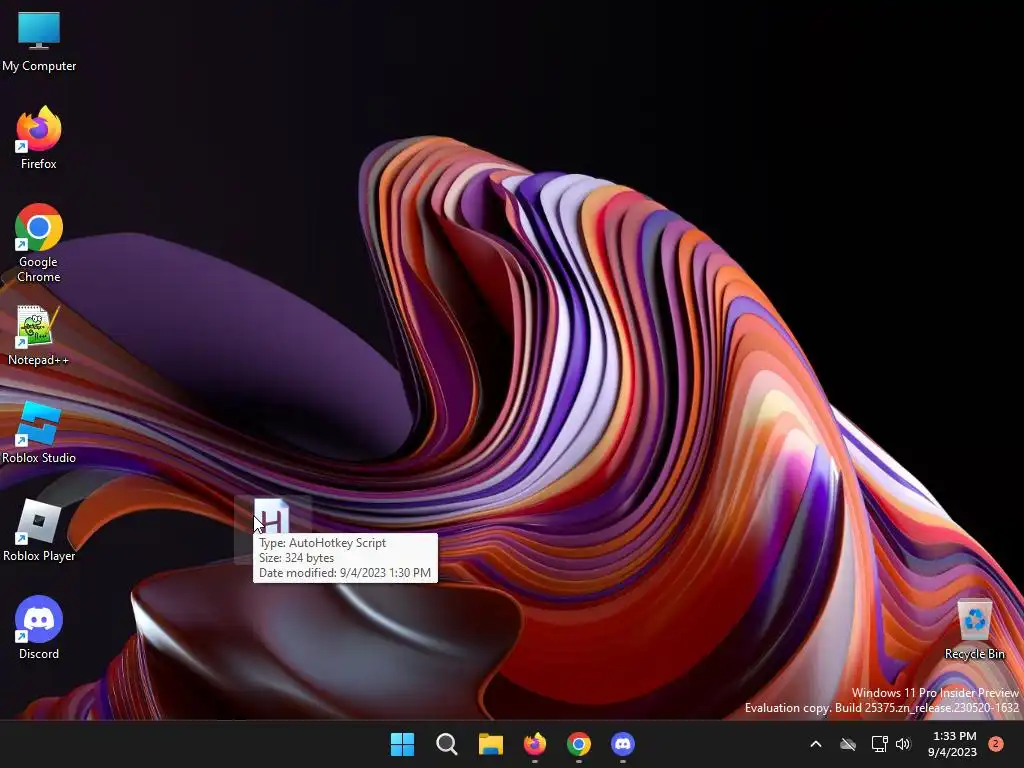Open the notification badge showing 2
Screen dimensions: 1024x768
[x=996, y=744]
